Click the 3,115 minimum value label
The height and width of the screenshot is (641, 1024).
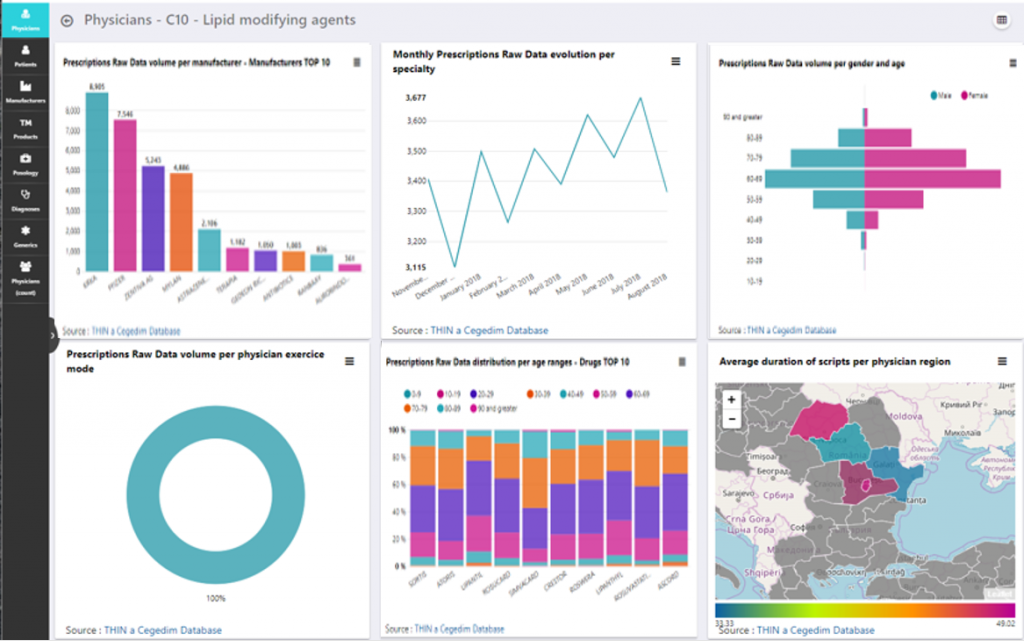pos(416,268)
